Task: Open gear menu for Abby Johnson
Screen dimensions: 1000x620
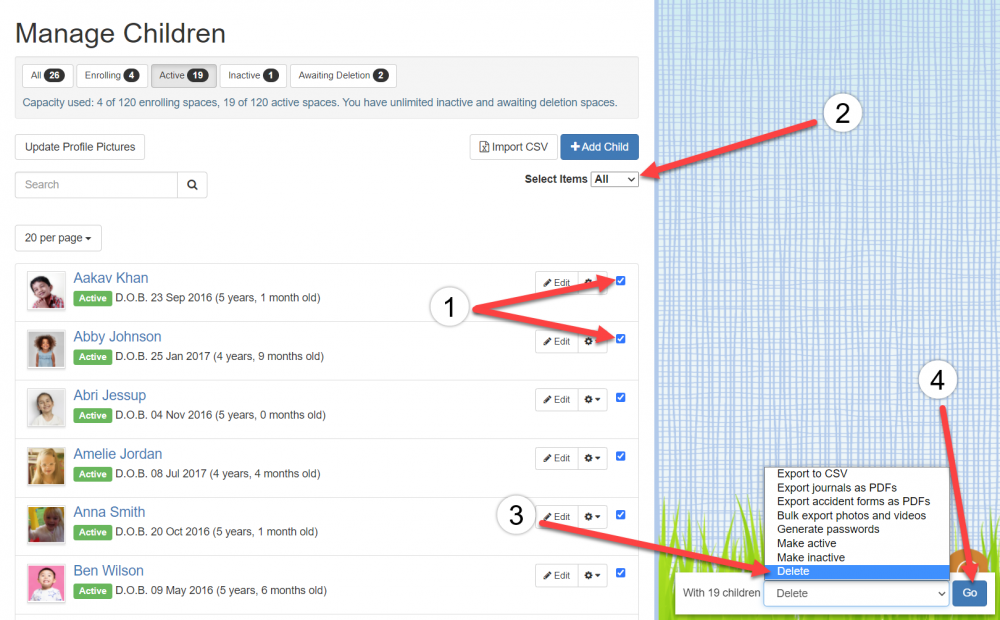Action: [x=592, y=341]
